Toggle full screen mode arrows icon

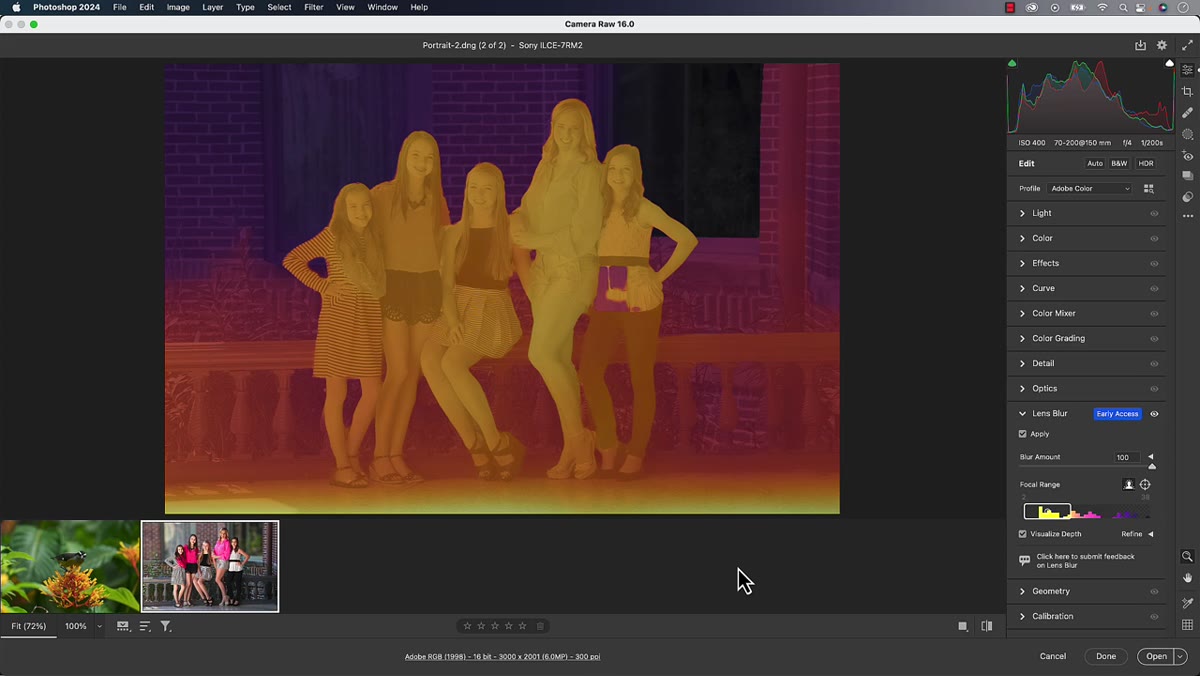point(1187,45)
